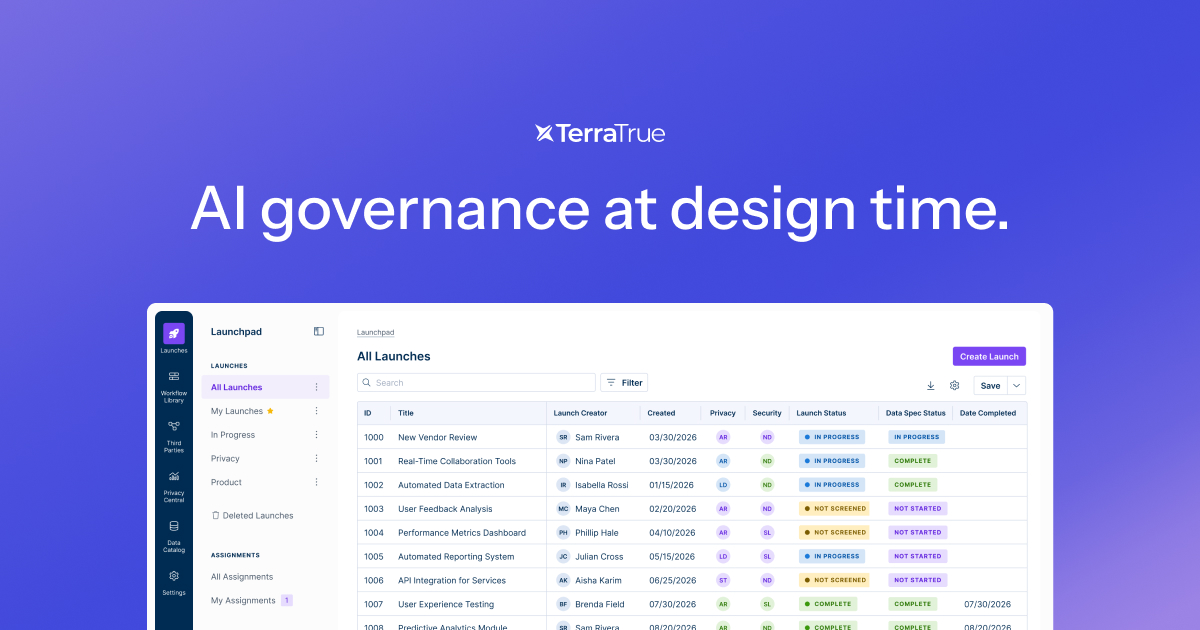Image resolution: width=1200 pixels, height=630 pixels.
Task: Click the SL security badge in row 1004
Action: (x=767, y=533)
